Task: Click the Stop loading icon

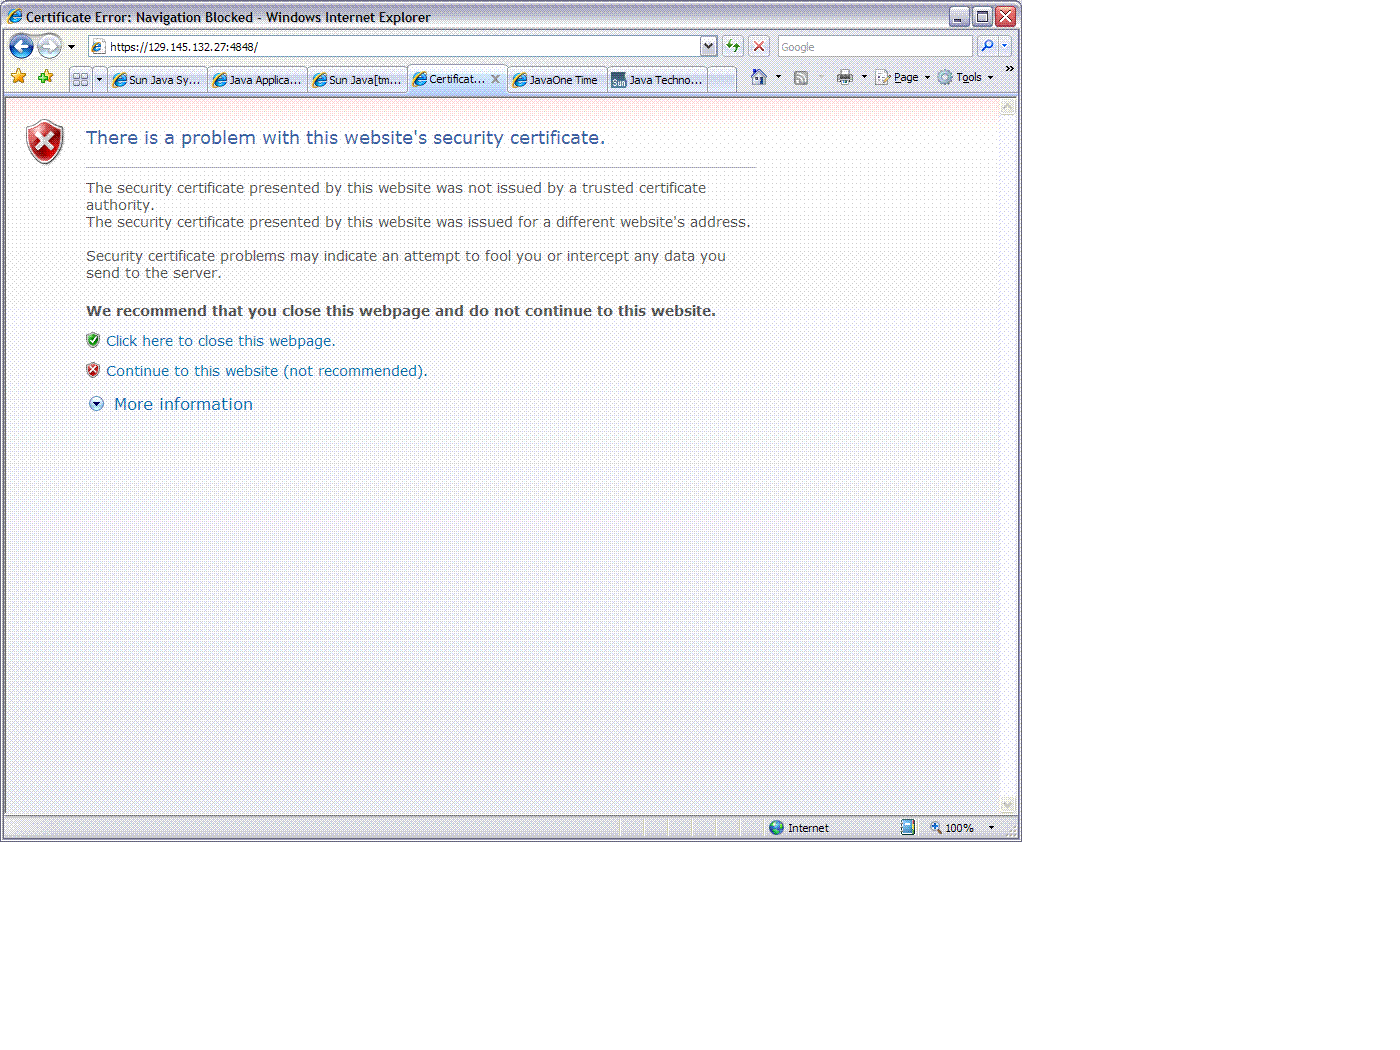Action: click(x=759, y=46)
